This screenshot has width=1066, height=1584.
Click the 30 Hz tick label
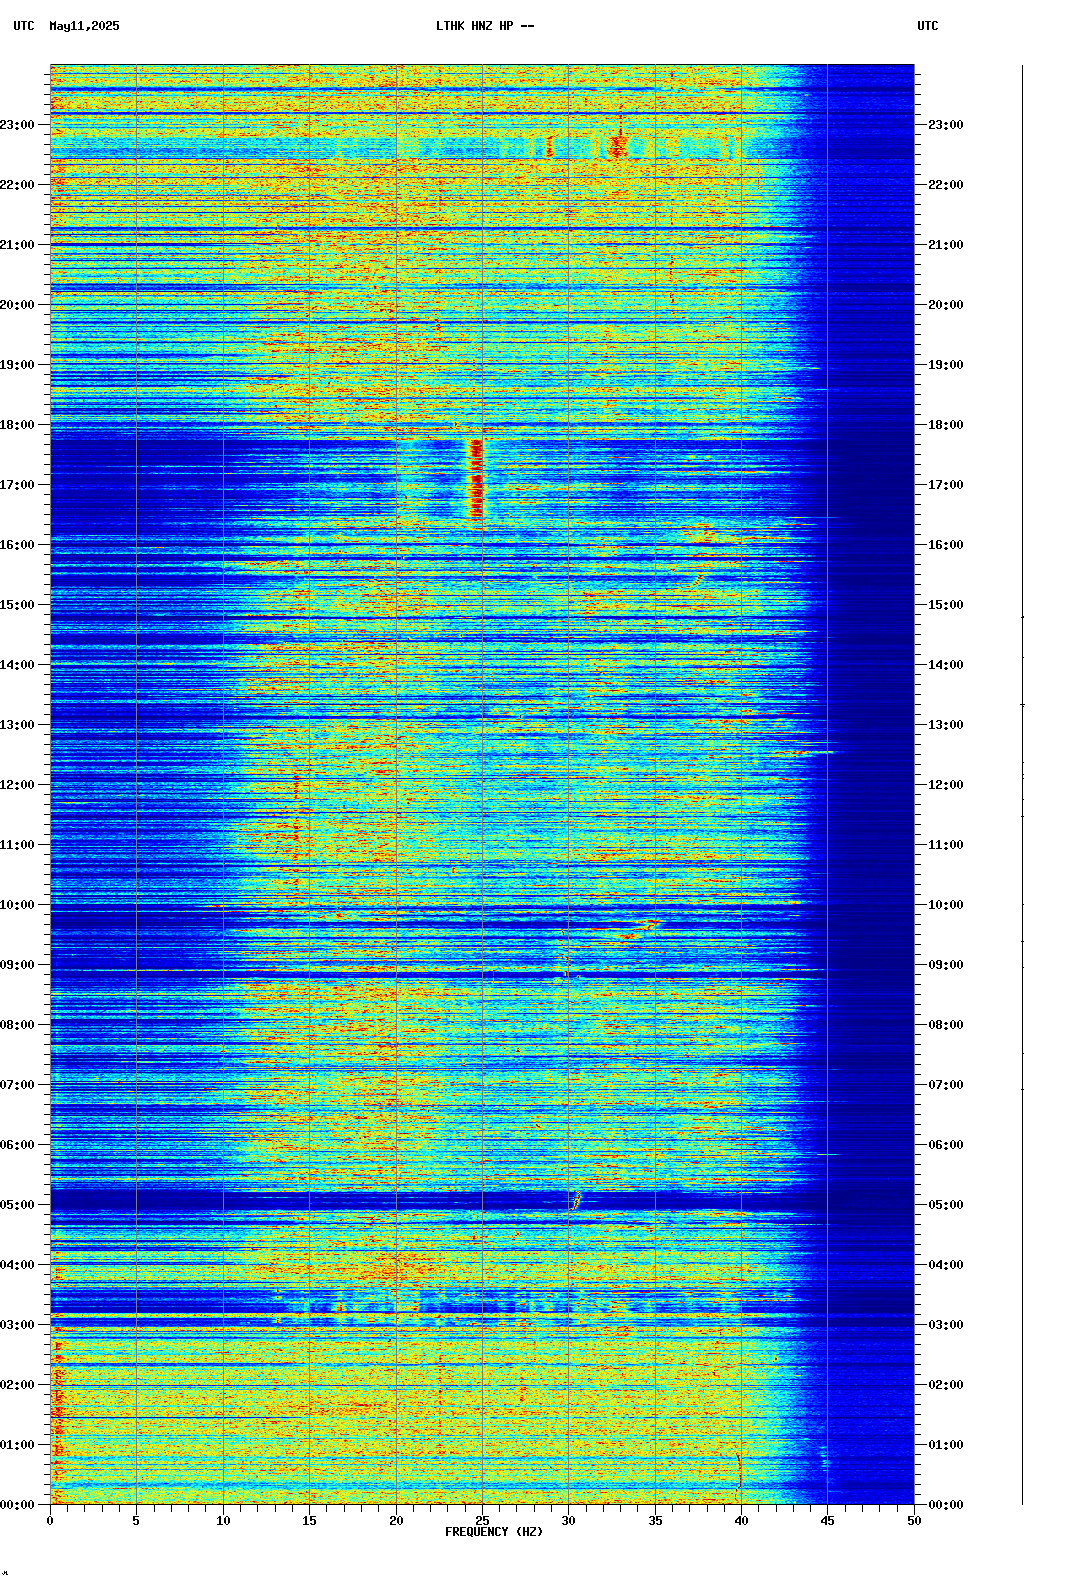568,1521
